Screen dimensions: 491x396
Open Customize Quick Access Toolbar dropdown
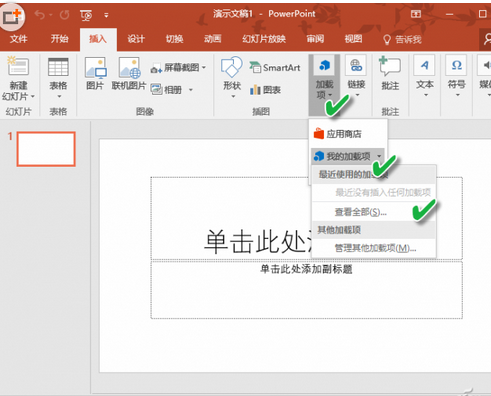point(106,15)
